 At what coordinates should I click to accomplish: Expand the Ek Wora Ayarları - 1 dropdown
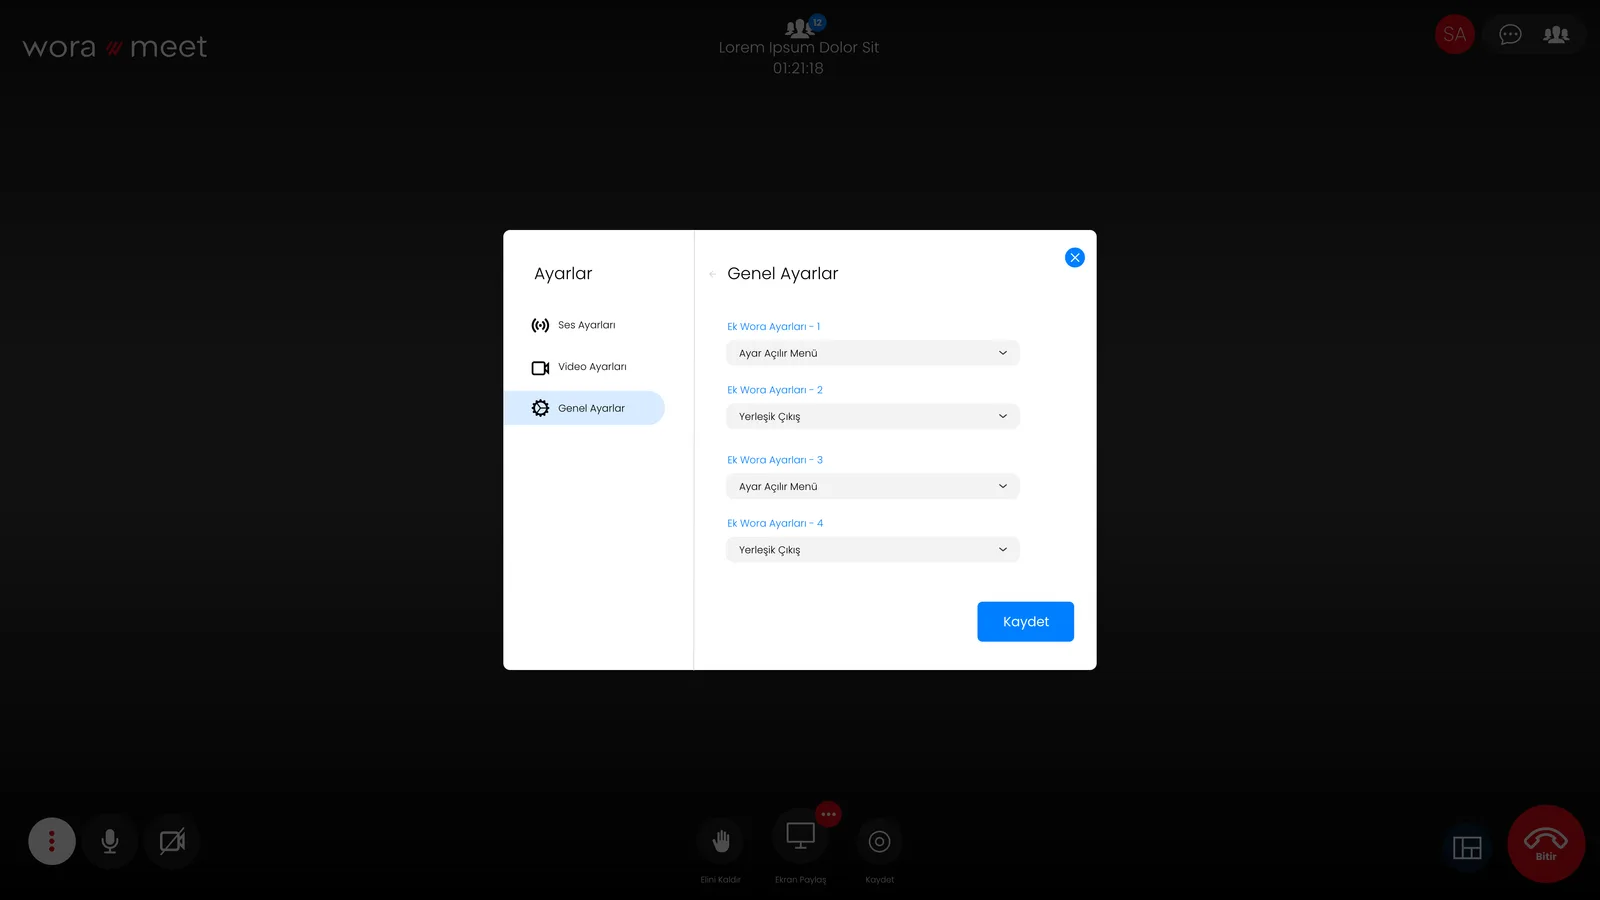click(x=873, y=353)
